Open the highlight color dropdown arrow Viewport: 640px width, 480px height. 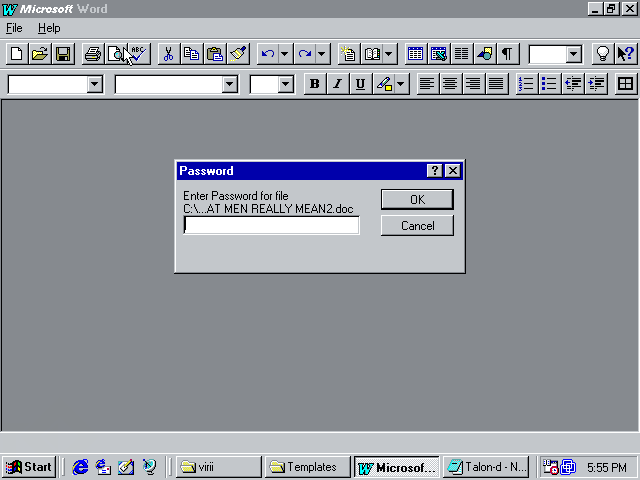[401, 84]
